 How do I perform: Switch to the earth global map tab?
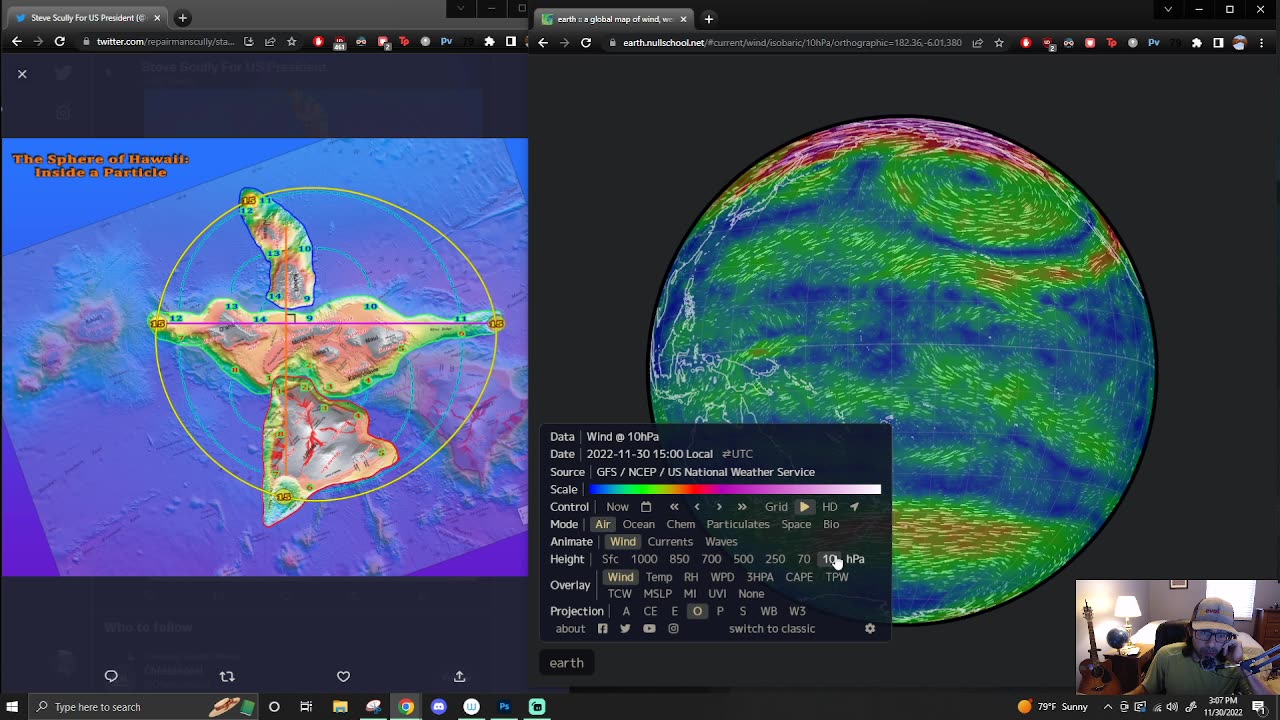pyautogui.click(x=615, y=19)
